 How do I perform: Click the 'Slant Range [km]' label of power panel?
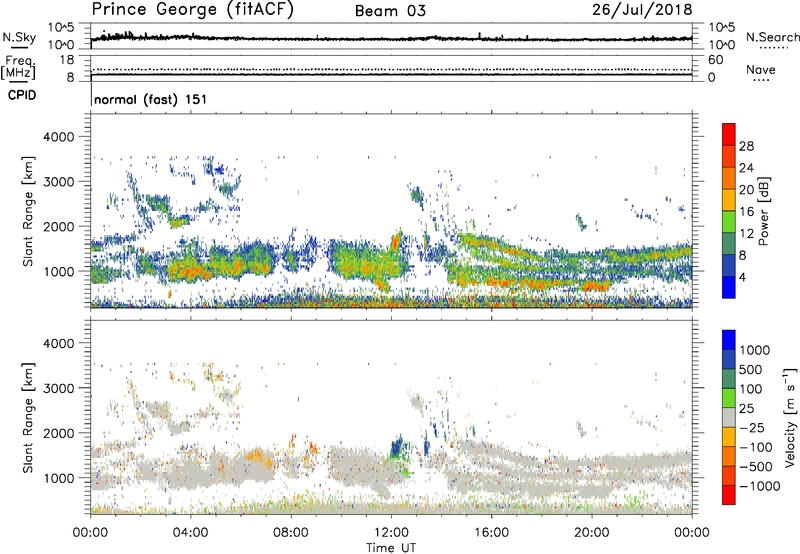point(28,211)
